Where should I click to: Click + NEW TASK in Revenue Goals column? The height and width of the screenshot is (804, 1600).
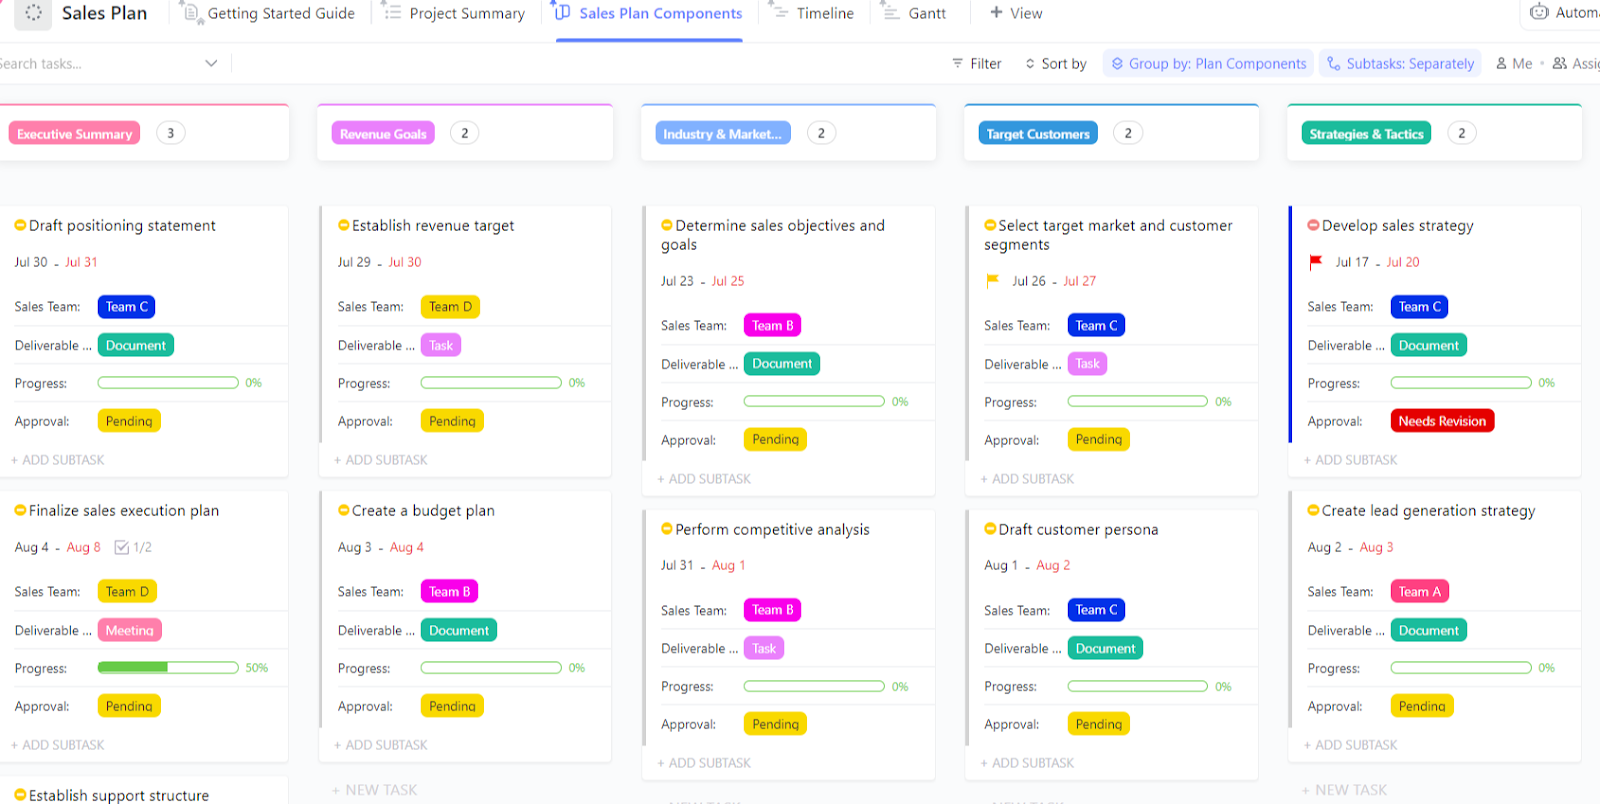tap(375, 790)
